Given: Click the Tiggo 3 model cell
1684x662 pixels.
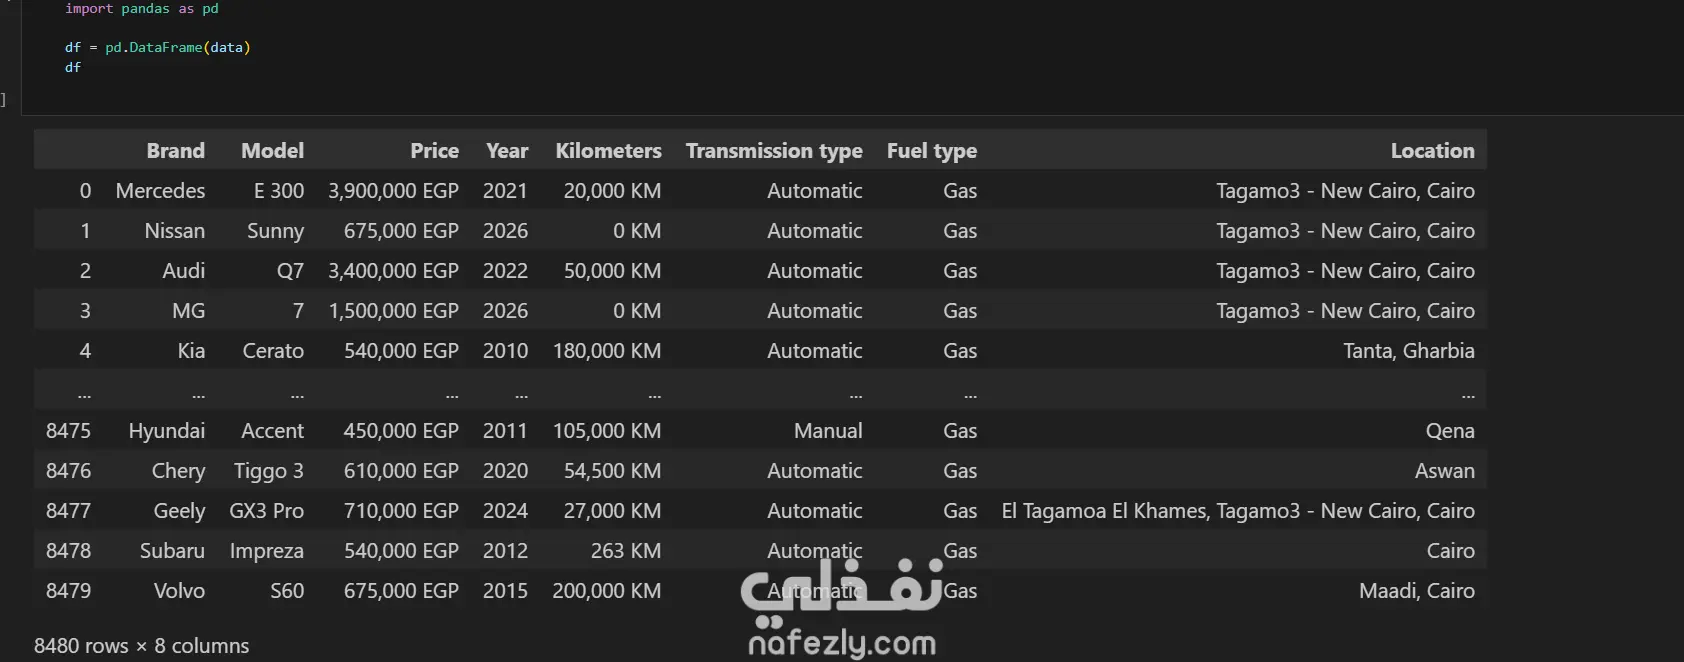Looking at the screenshot, I should 268,471.
